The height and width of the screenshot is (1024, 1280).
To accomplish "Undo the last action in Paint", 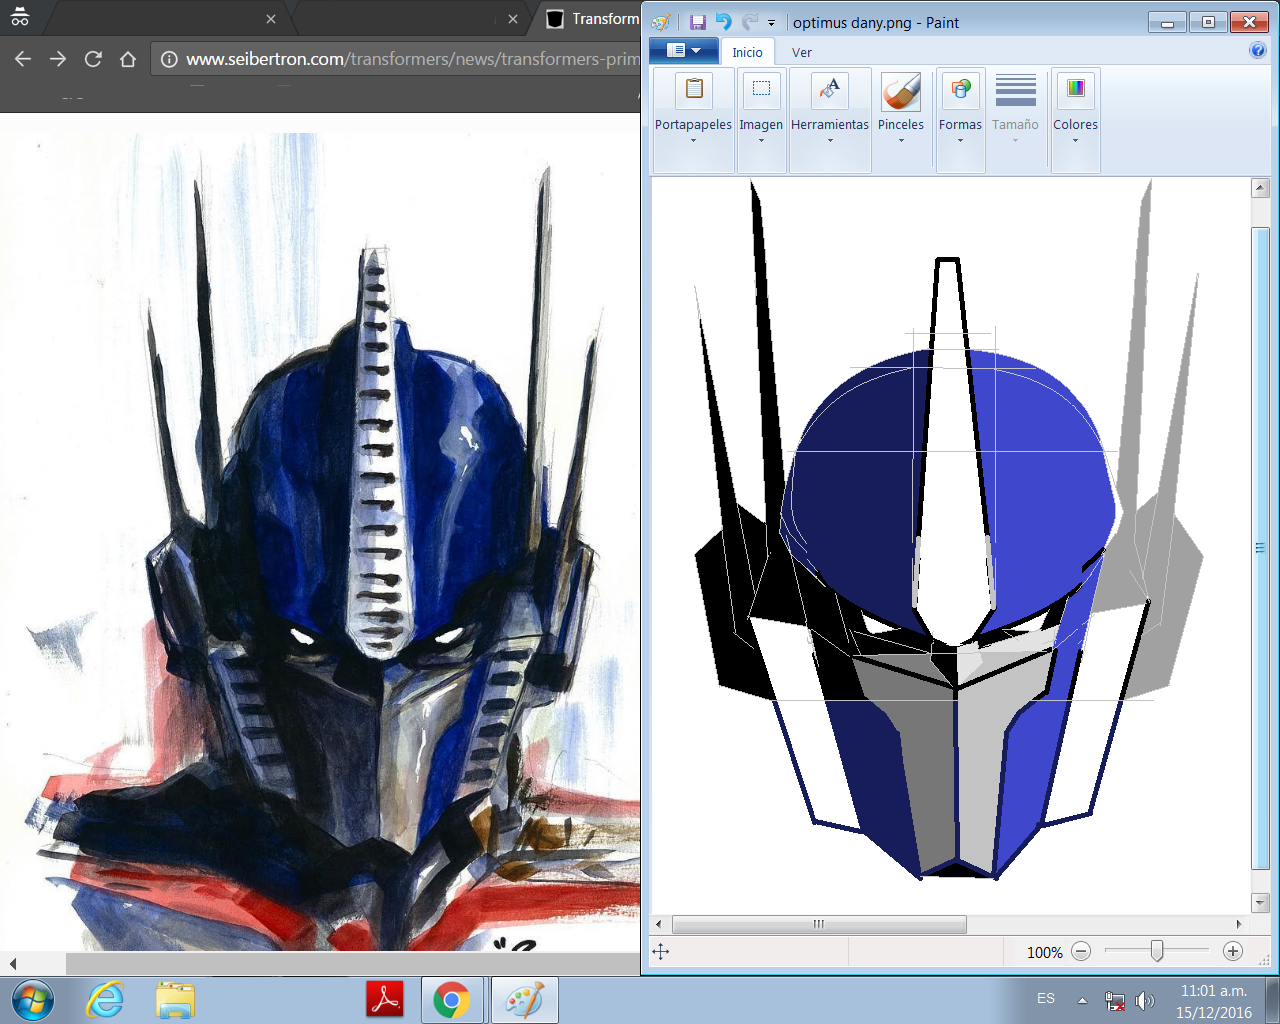I will coord(723,22).
